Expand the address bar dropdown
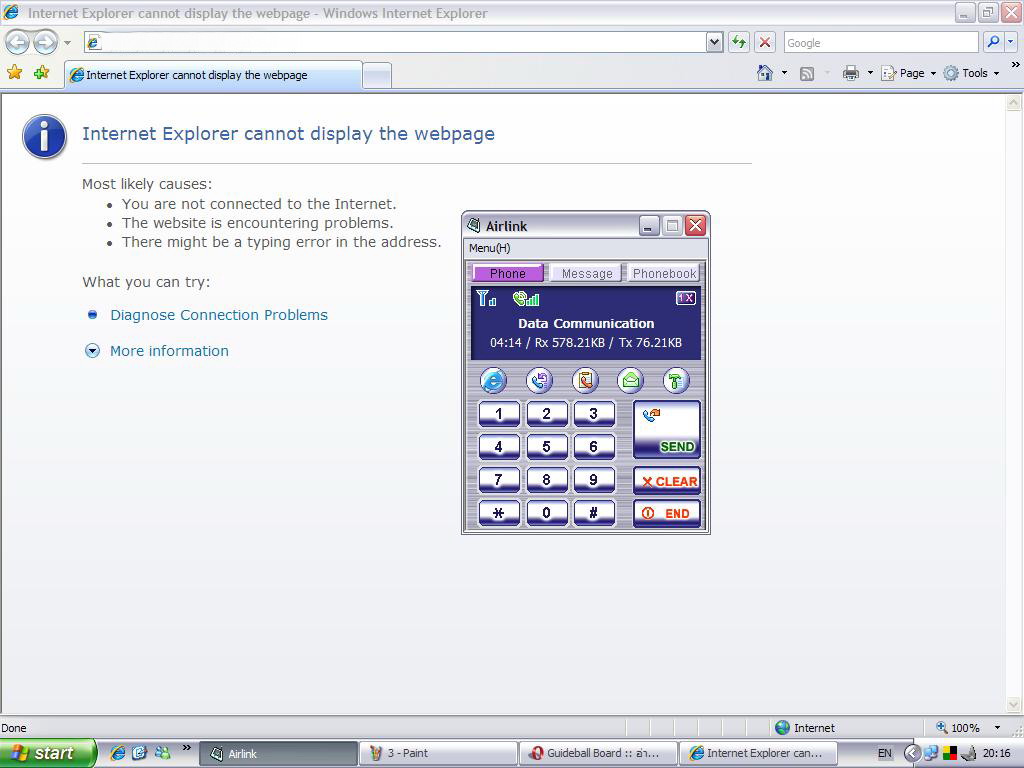1024x768 pixels. coord(714,42)
